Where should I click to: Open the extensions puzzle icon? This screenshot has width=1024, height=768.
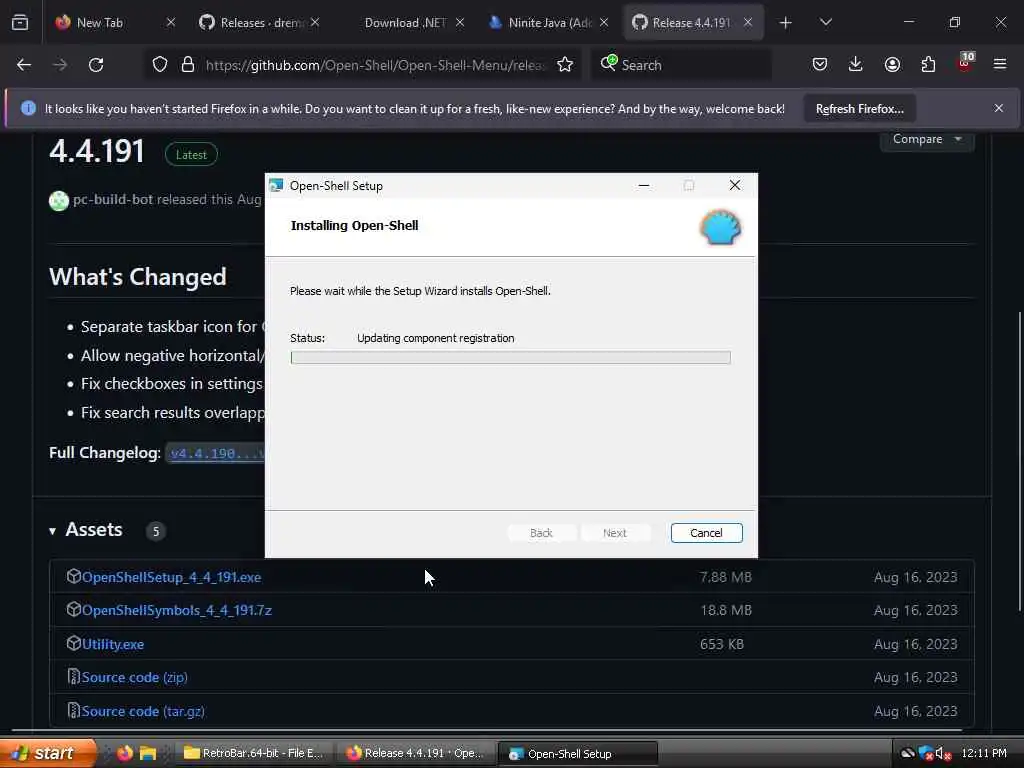928,65
